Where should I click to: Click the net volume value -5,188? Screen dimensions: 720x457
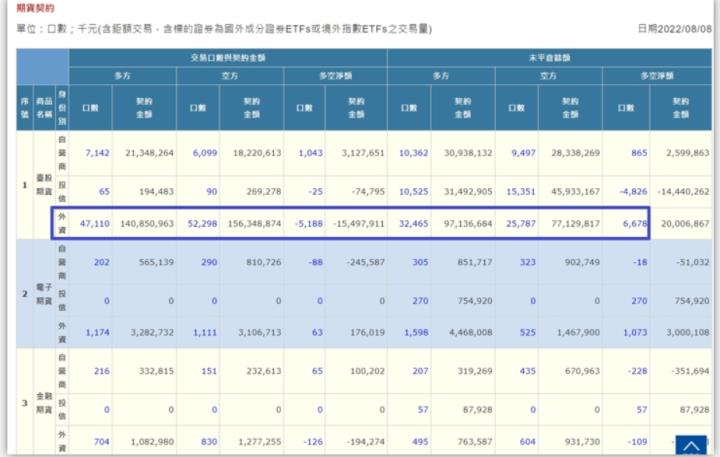[308, 224]
